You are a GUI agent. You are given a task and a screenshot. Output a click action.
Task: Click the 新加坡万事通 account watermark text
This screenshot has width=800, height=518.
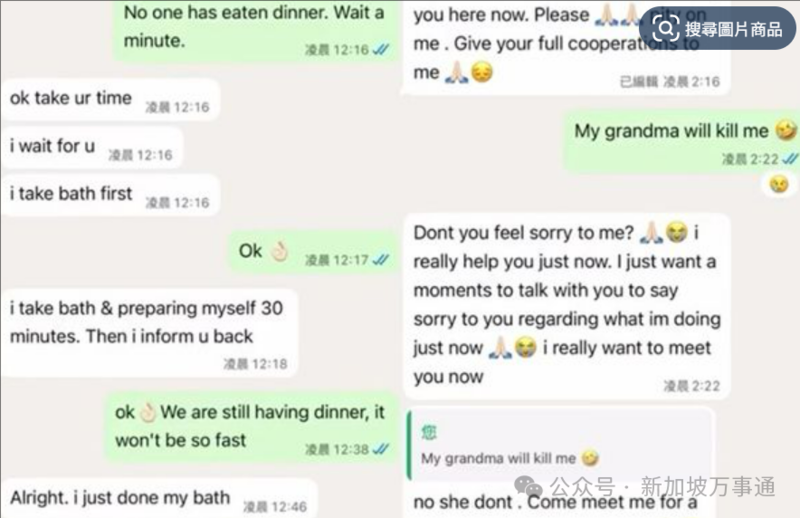(x=708, y=486)
